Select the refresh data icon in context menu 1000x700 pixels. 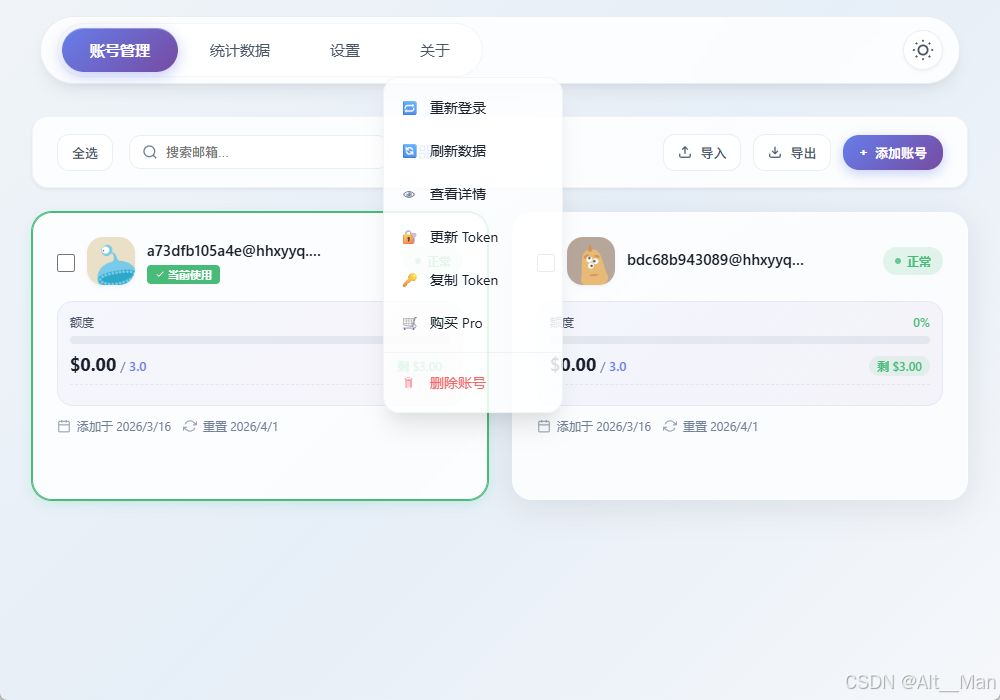point(409,151)
